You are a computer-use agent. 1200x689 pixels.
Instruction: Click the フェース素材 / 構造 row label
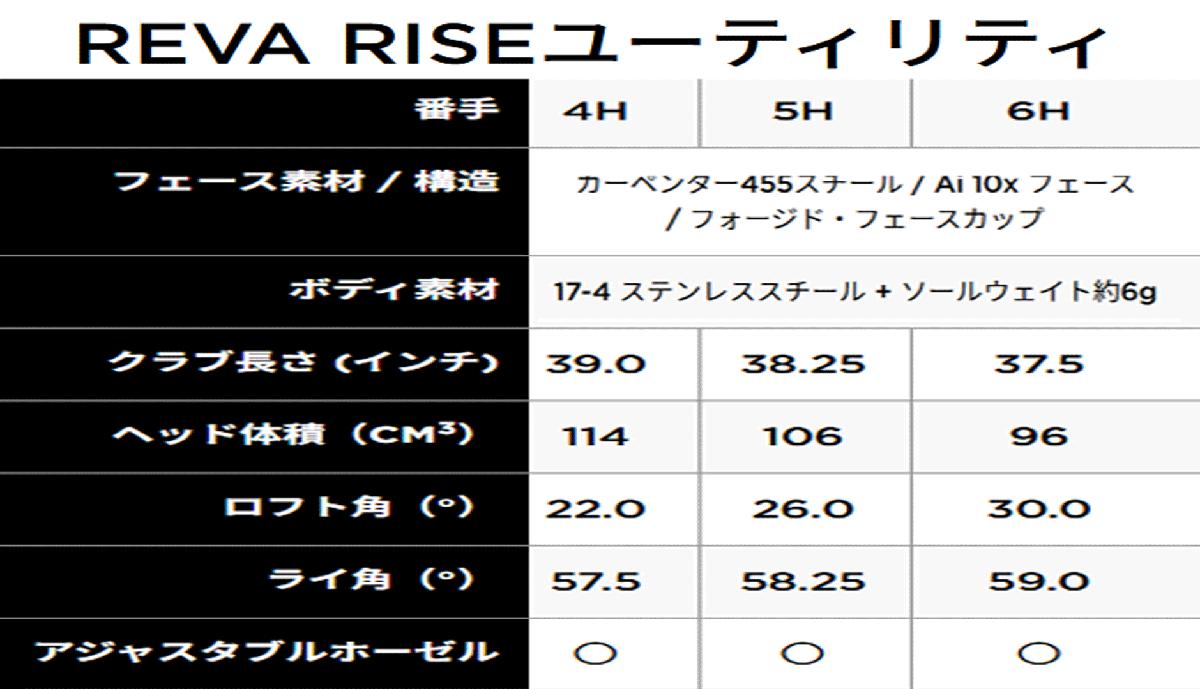(307, 182)
